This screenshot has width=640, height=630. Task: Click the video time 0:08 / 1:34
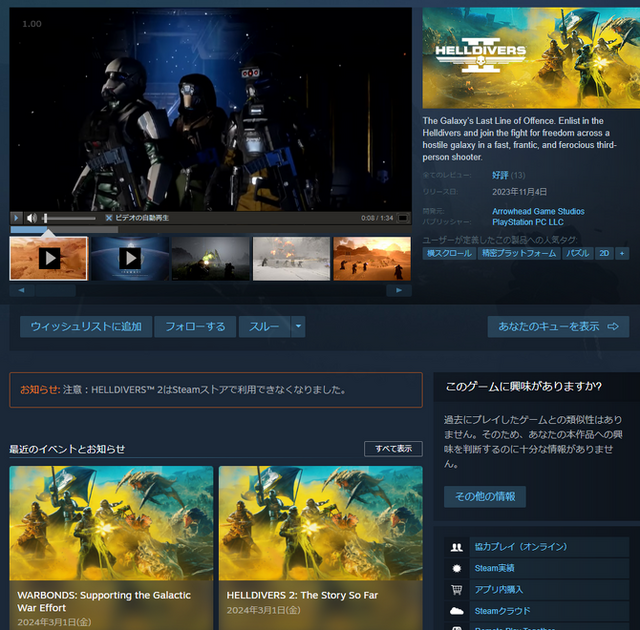point(377,218)
